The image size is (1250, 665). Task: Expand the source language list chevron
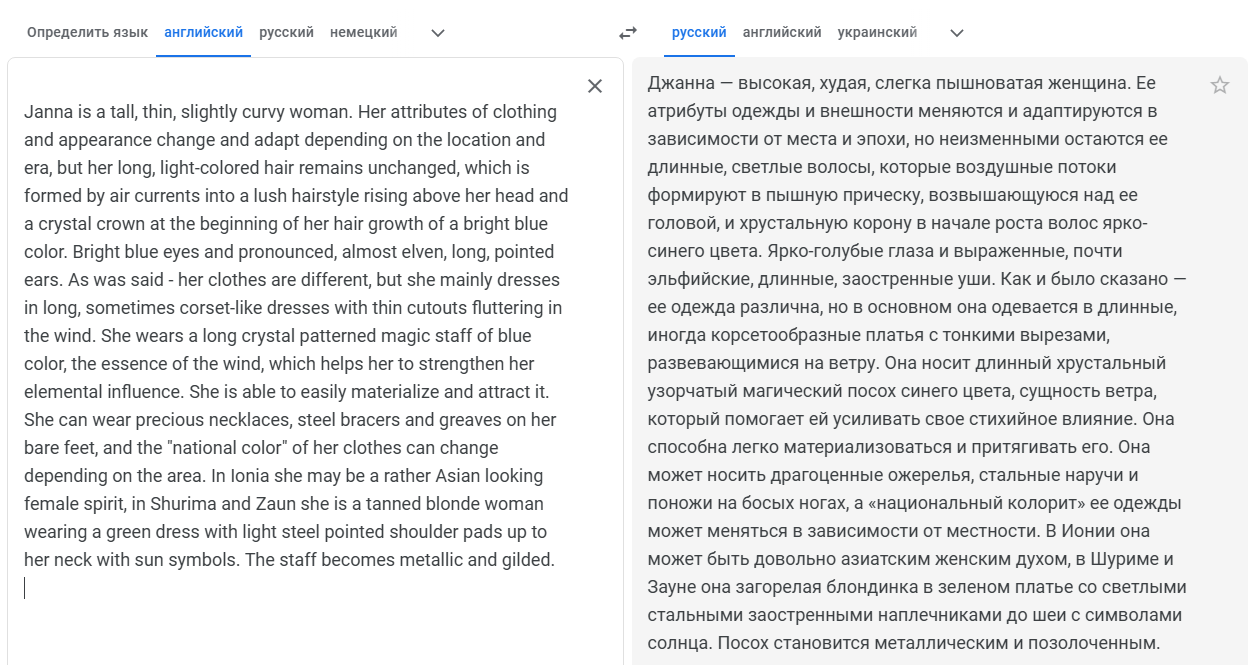point(437,33)
